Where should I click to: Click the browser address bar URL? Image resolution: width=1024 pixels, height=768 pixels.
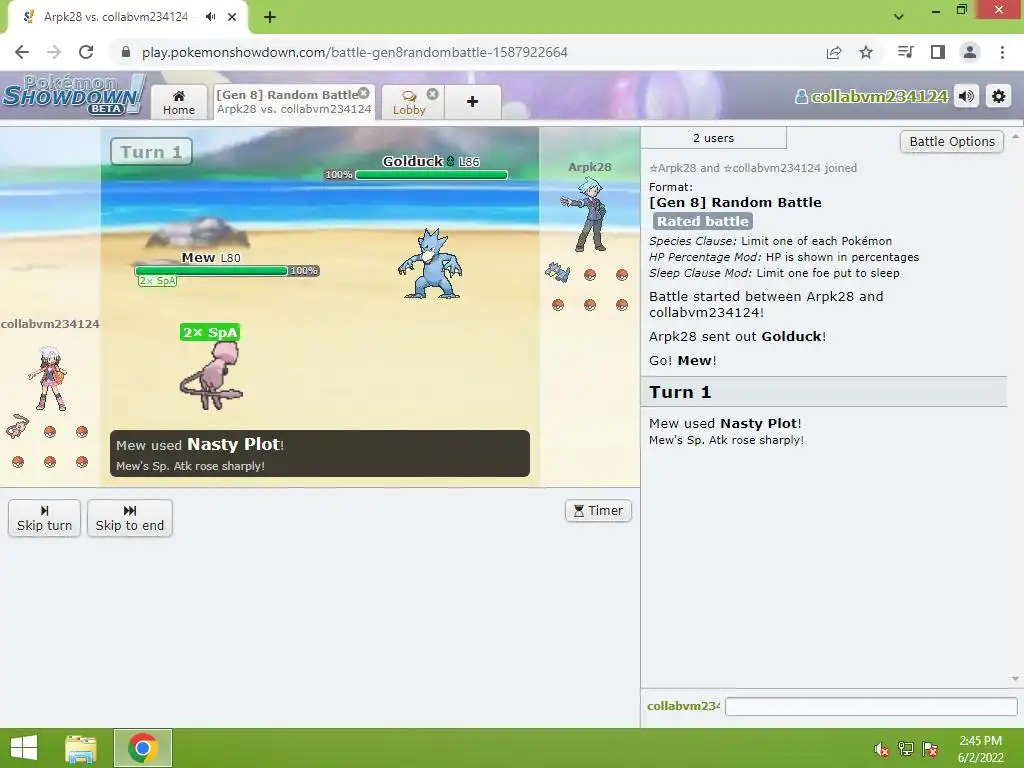pyautogui.click(x=355, y=52)
